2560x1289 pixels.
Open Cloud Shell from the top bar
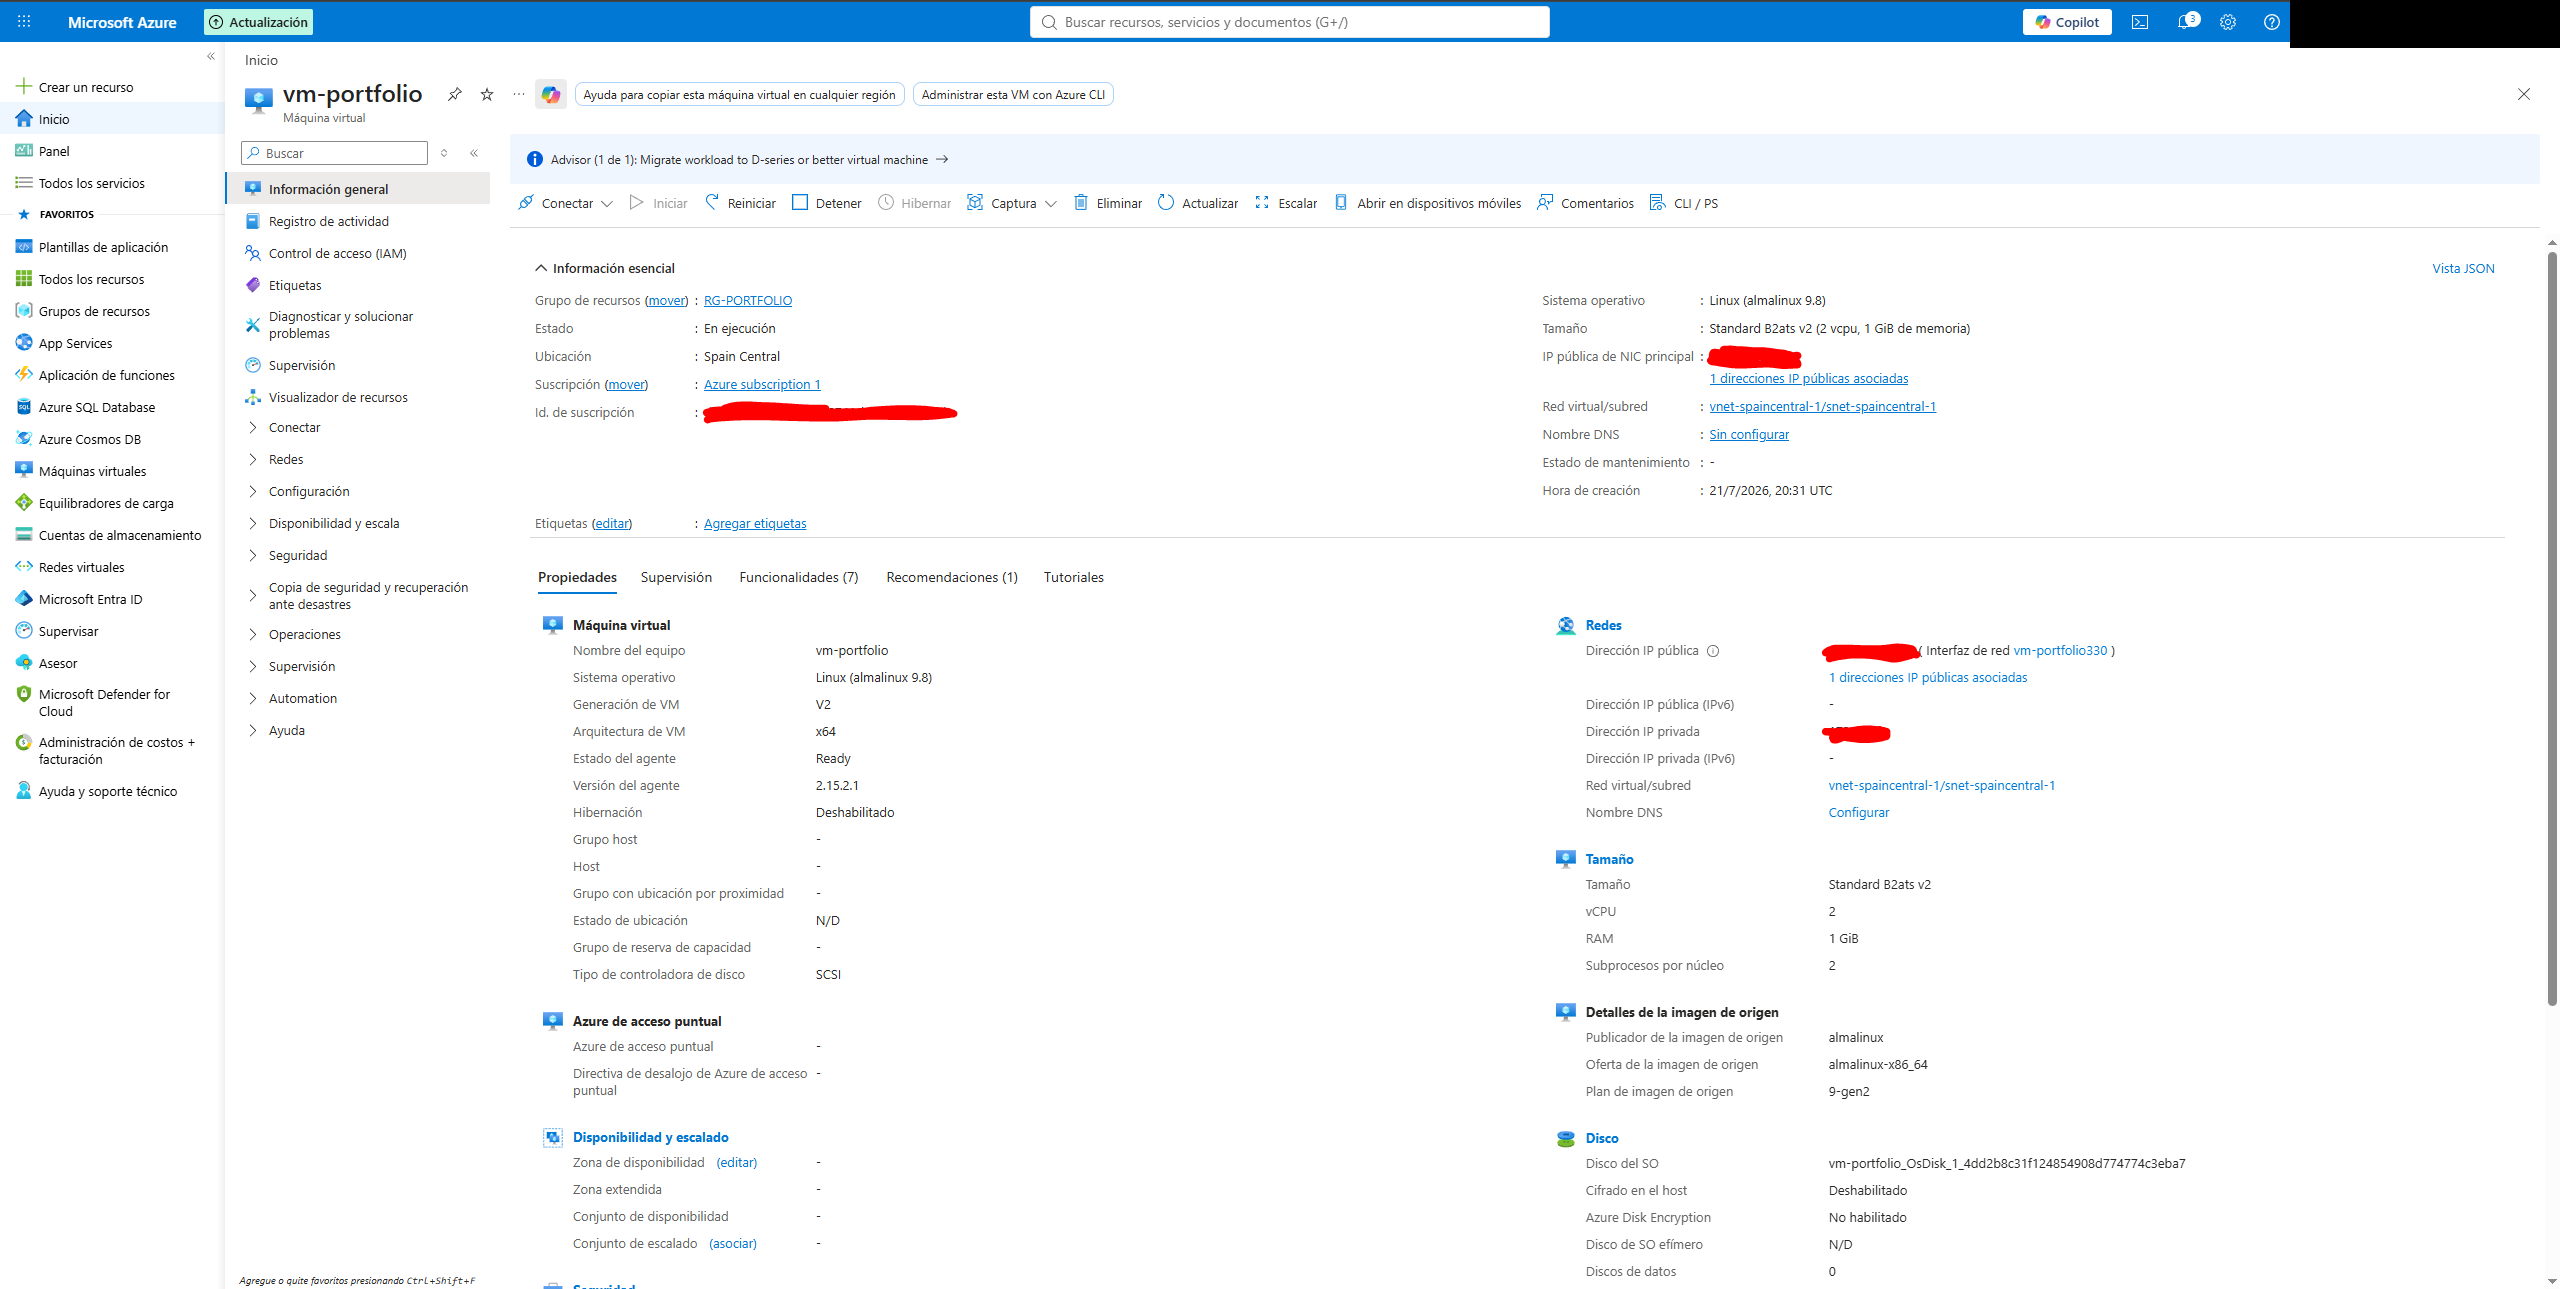[x=2139, y=22]
